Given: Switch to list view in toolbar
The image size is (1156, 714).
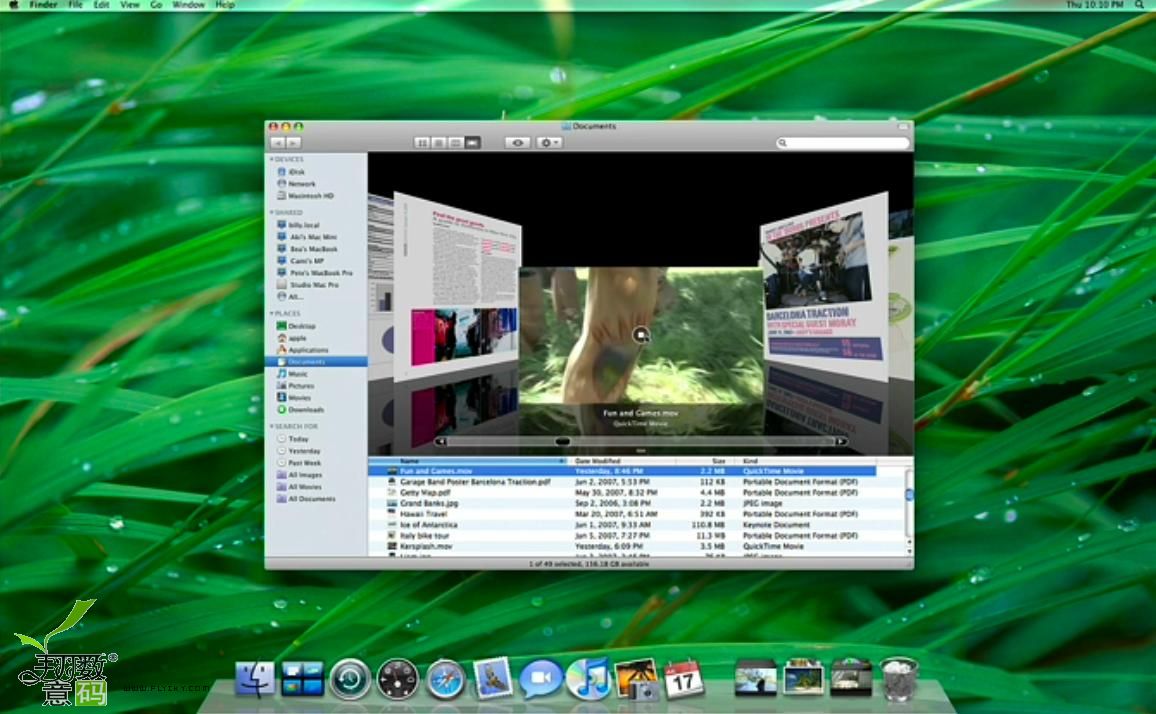Looking at the screenshot, I should pyautogui.click(x=438, y=143).
